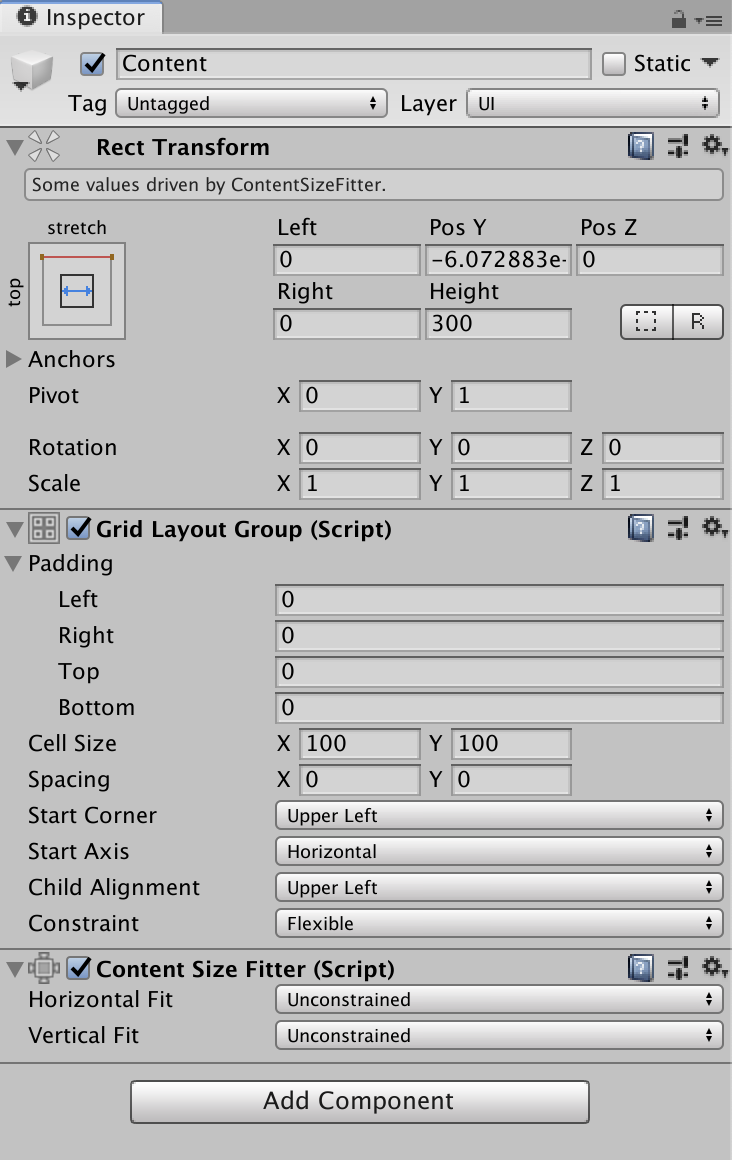Expand the Anchors section
Image resolution: width=732 pixels, height=1160 pixels.
[x=14, y=359]
